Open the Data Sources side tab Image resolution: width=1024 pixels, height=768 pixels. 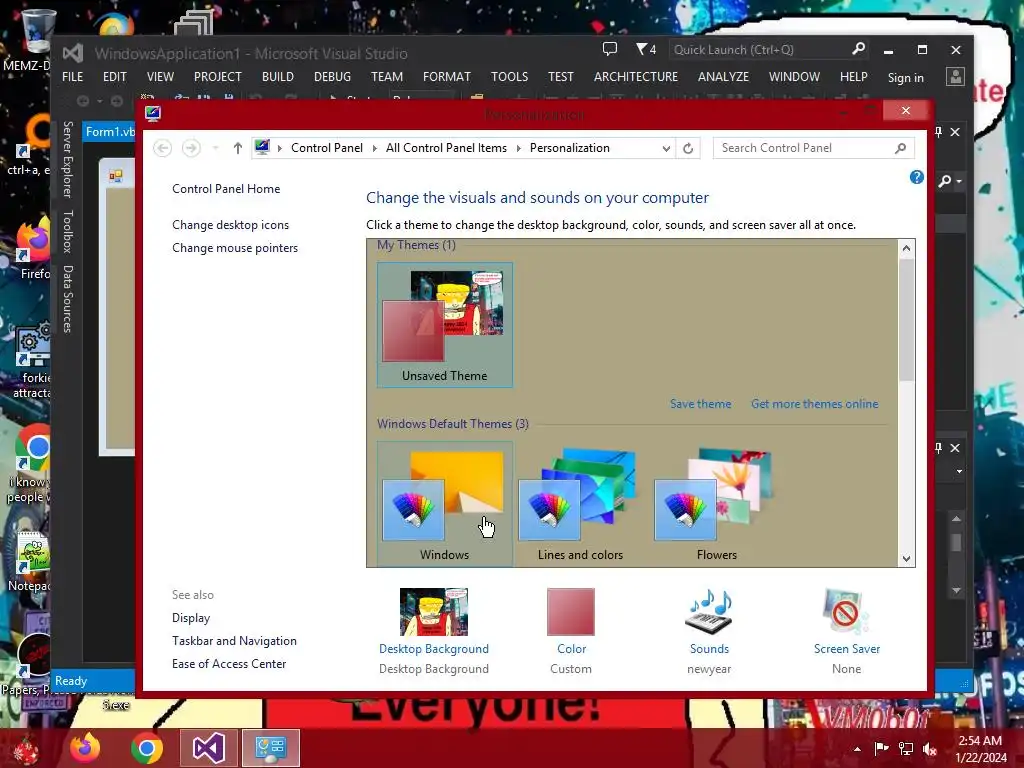[x=67, y=299]
